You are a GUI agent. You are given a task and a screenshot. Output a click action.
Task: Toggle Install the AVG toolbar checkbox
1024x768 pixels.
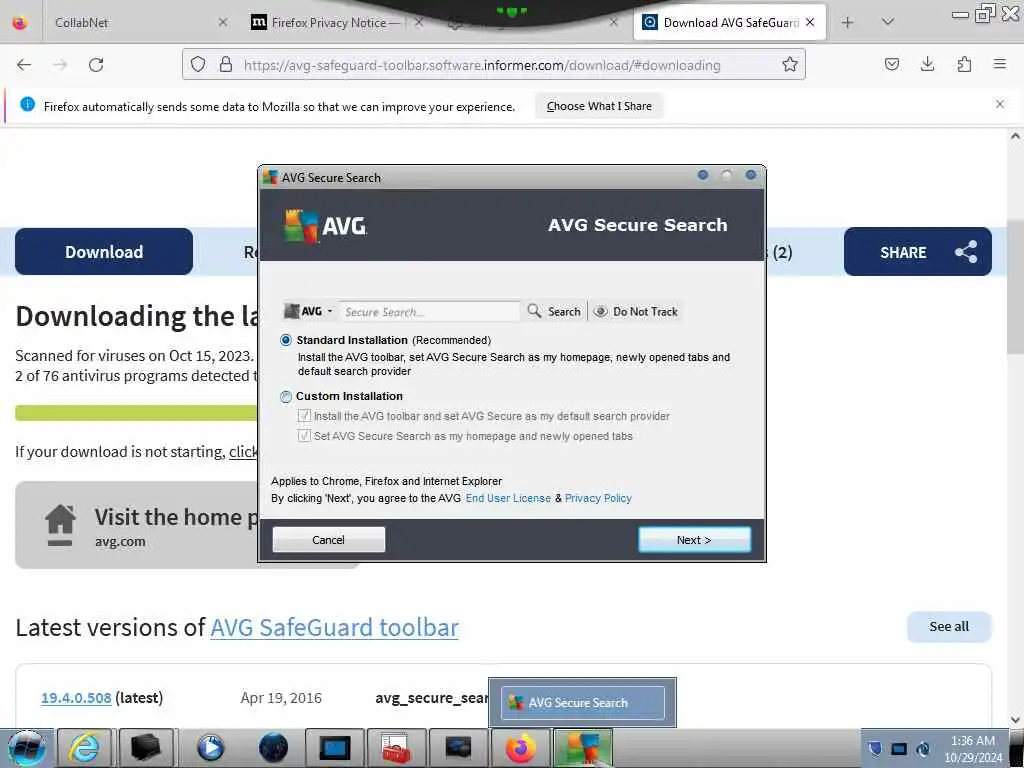click(x=304, y=416)
